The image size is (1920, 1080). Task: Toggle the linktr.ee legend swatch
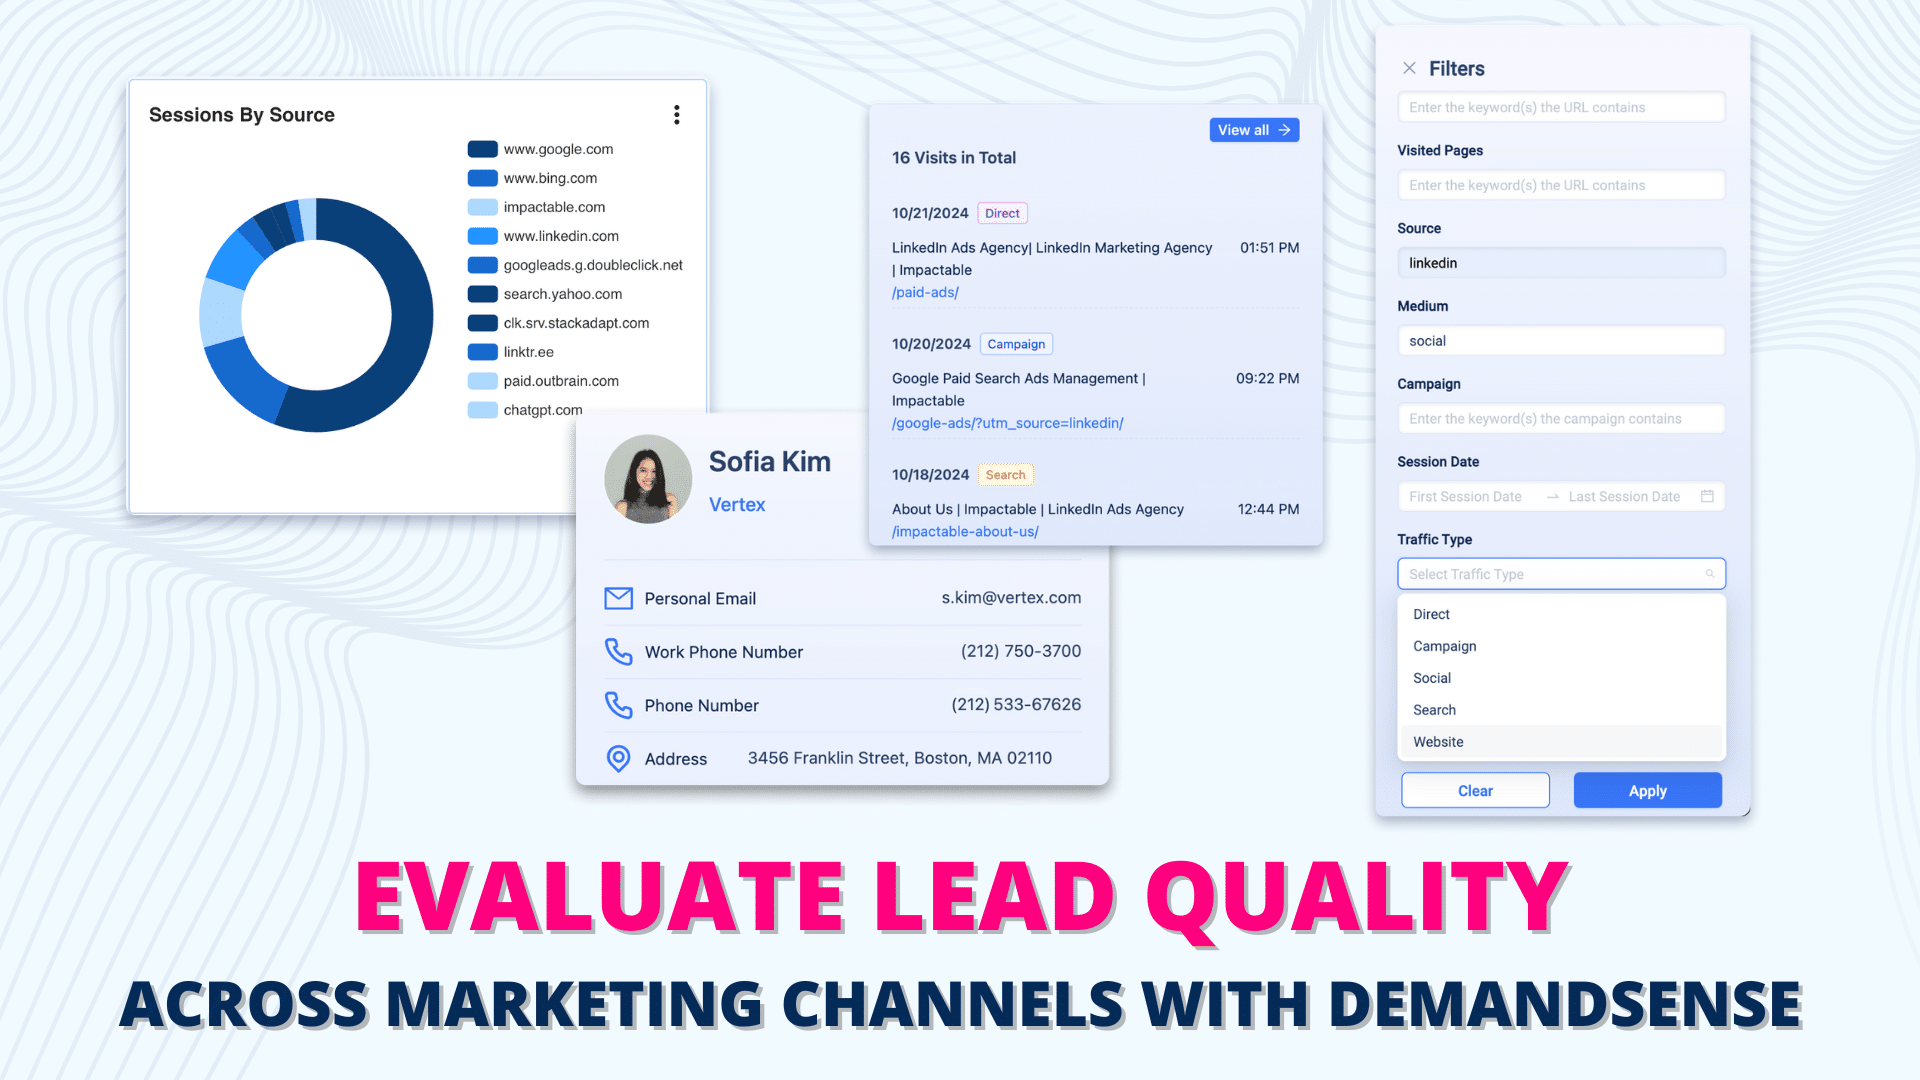point(483,352)
